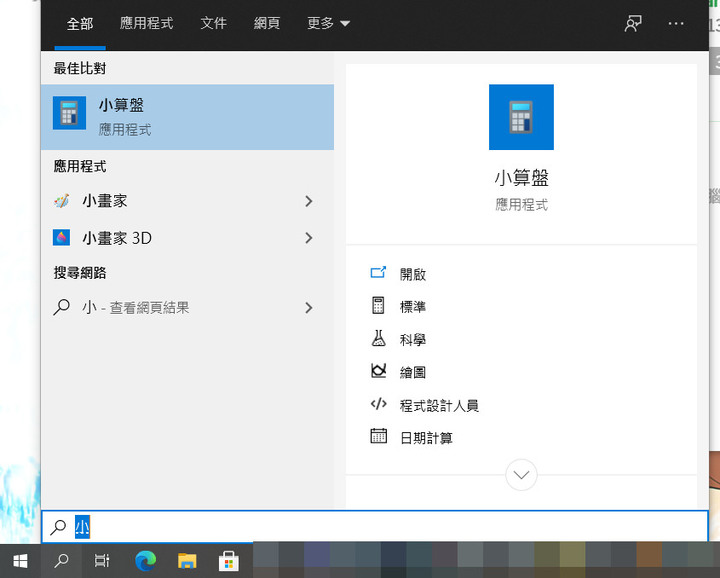The width and height of the screenshot is (720, 578).
Task: Open the 更多 dropdown filter
Action: pyautogui.click(x=328, y=23)
